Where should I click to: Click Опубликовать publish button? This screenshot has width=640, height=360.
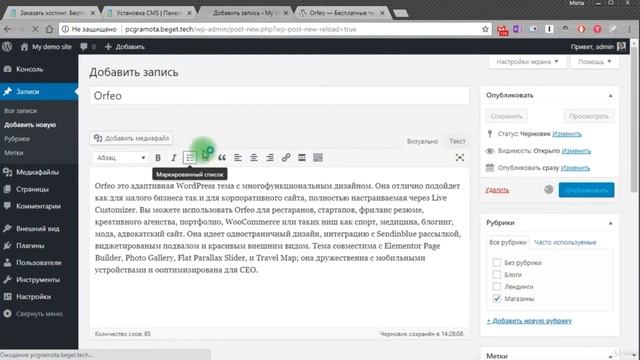[x=586, y=190]
